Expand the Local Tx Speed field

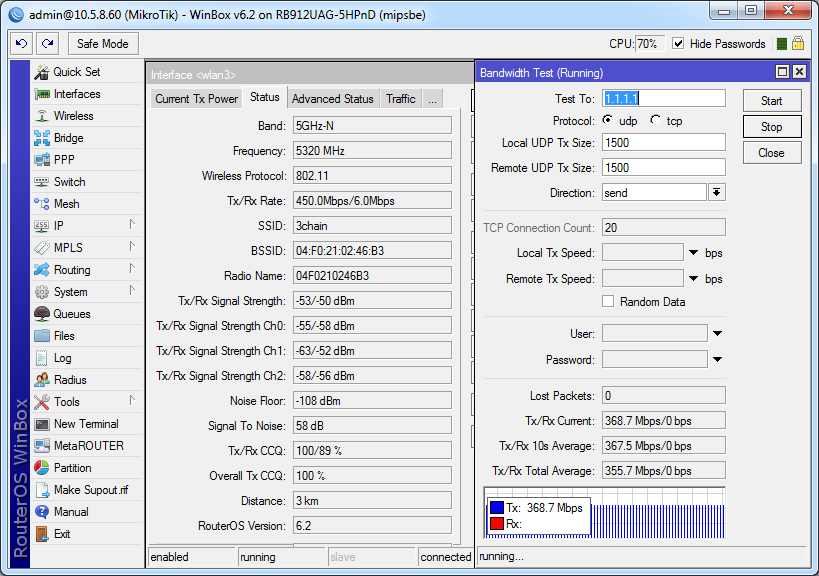(x=693, y=253)
